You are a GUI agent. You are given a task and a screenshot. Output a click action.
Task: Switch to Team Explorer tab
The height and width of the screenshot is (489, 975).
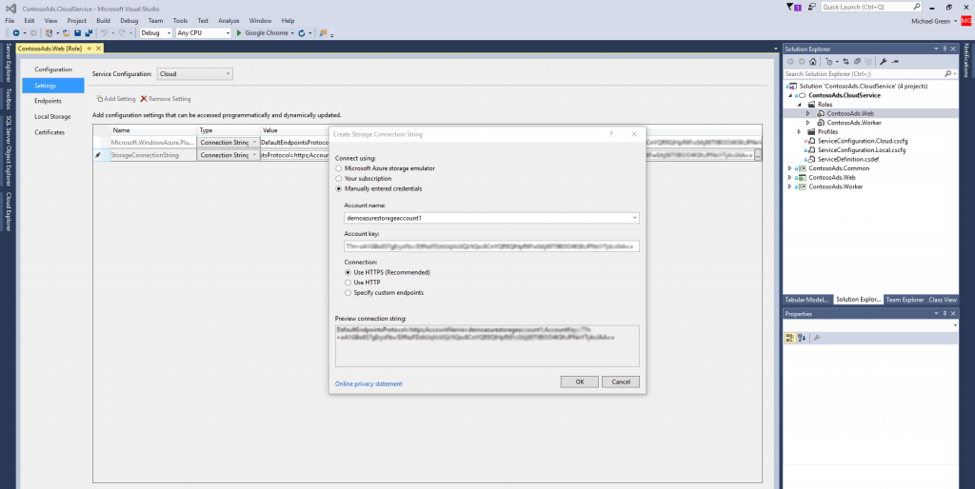pyautogui.click(x=904, y=300)
